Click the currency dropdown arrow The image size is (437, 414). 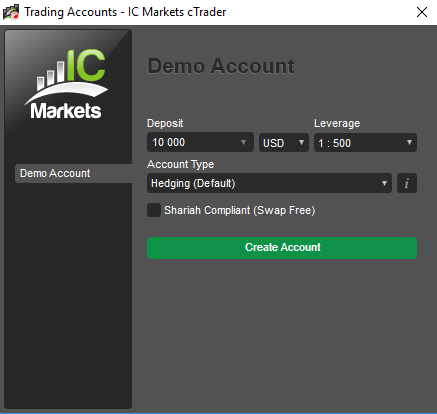301,142
